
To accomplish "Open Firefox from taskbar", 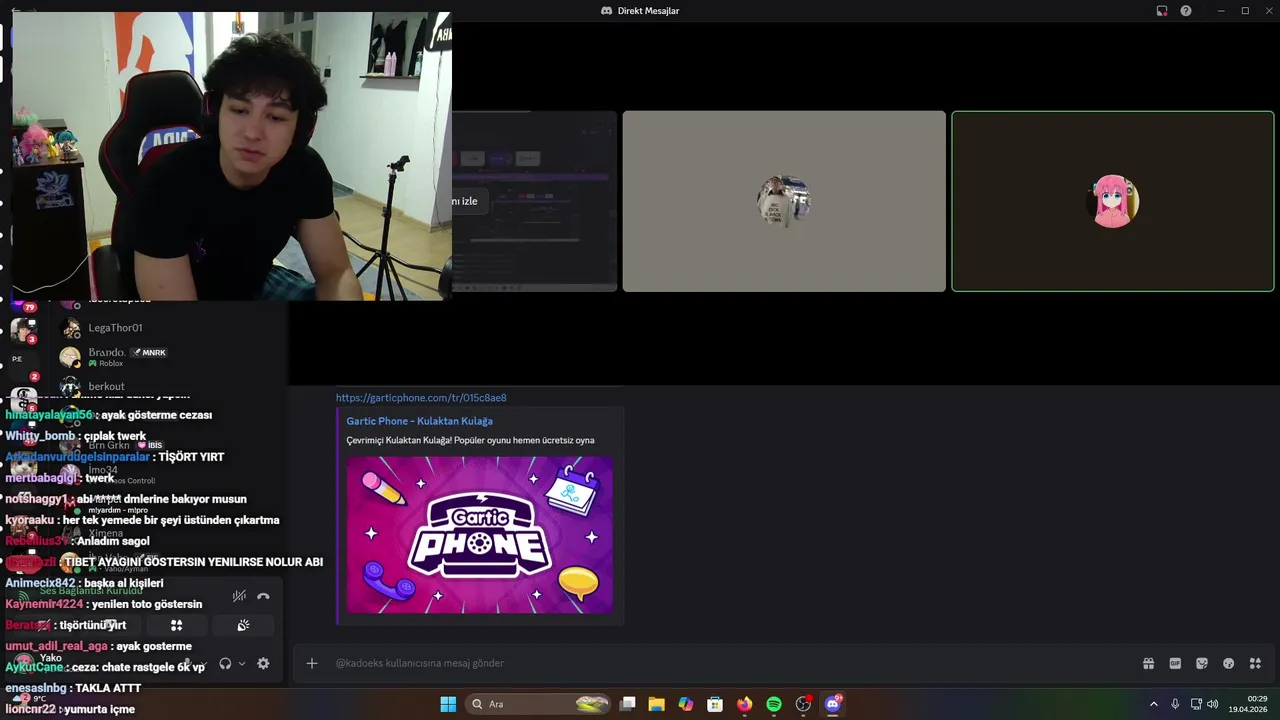I will tap(744, 704).
